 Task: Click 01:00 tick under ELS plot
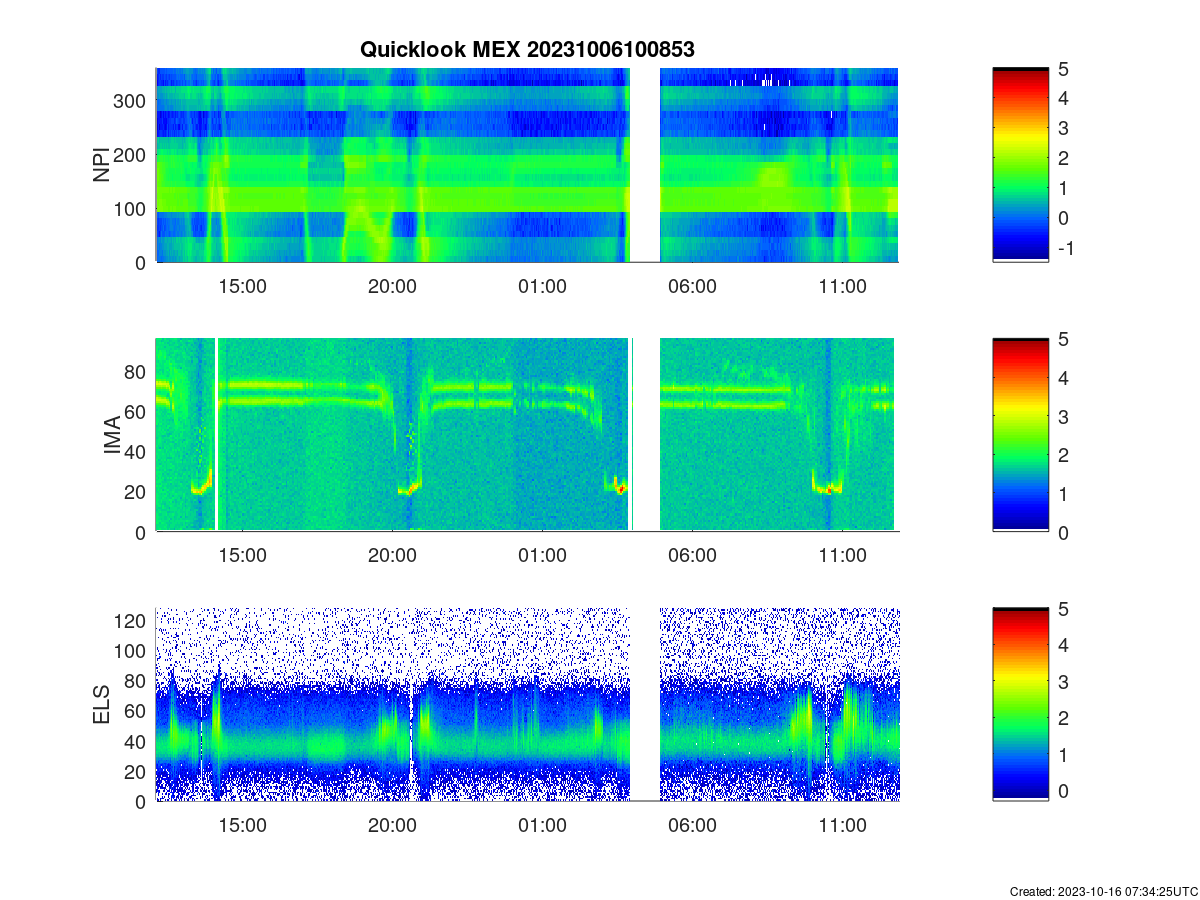coord(542,826)
